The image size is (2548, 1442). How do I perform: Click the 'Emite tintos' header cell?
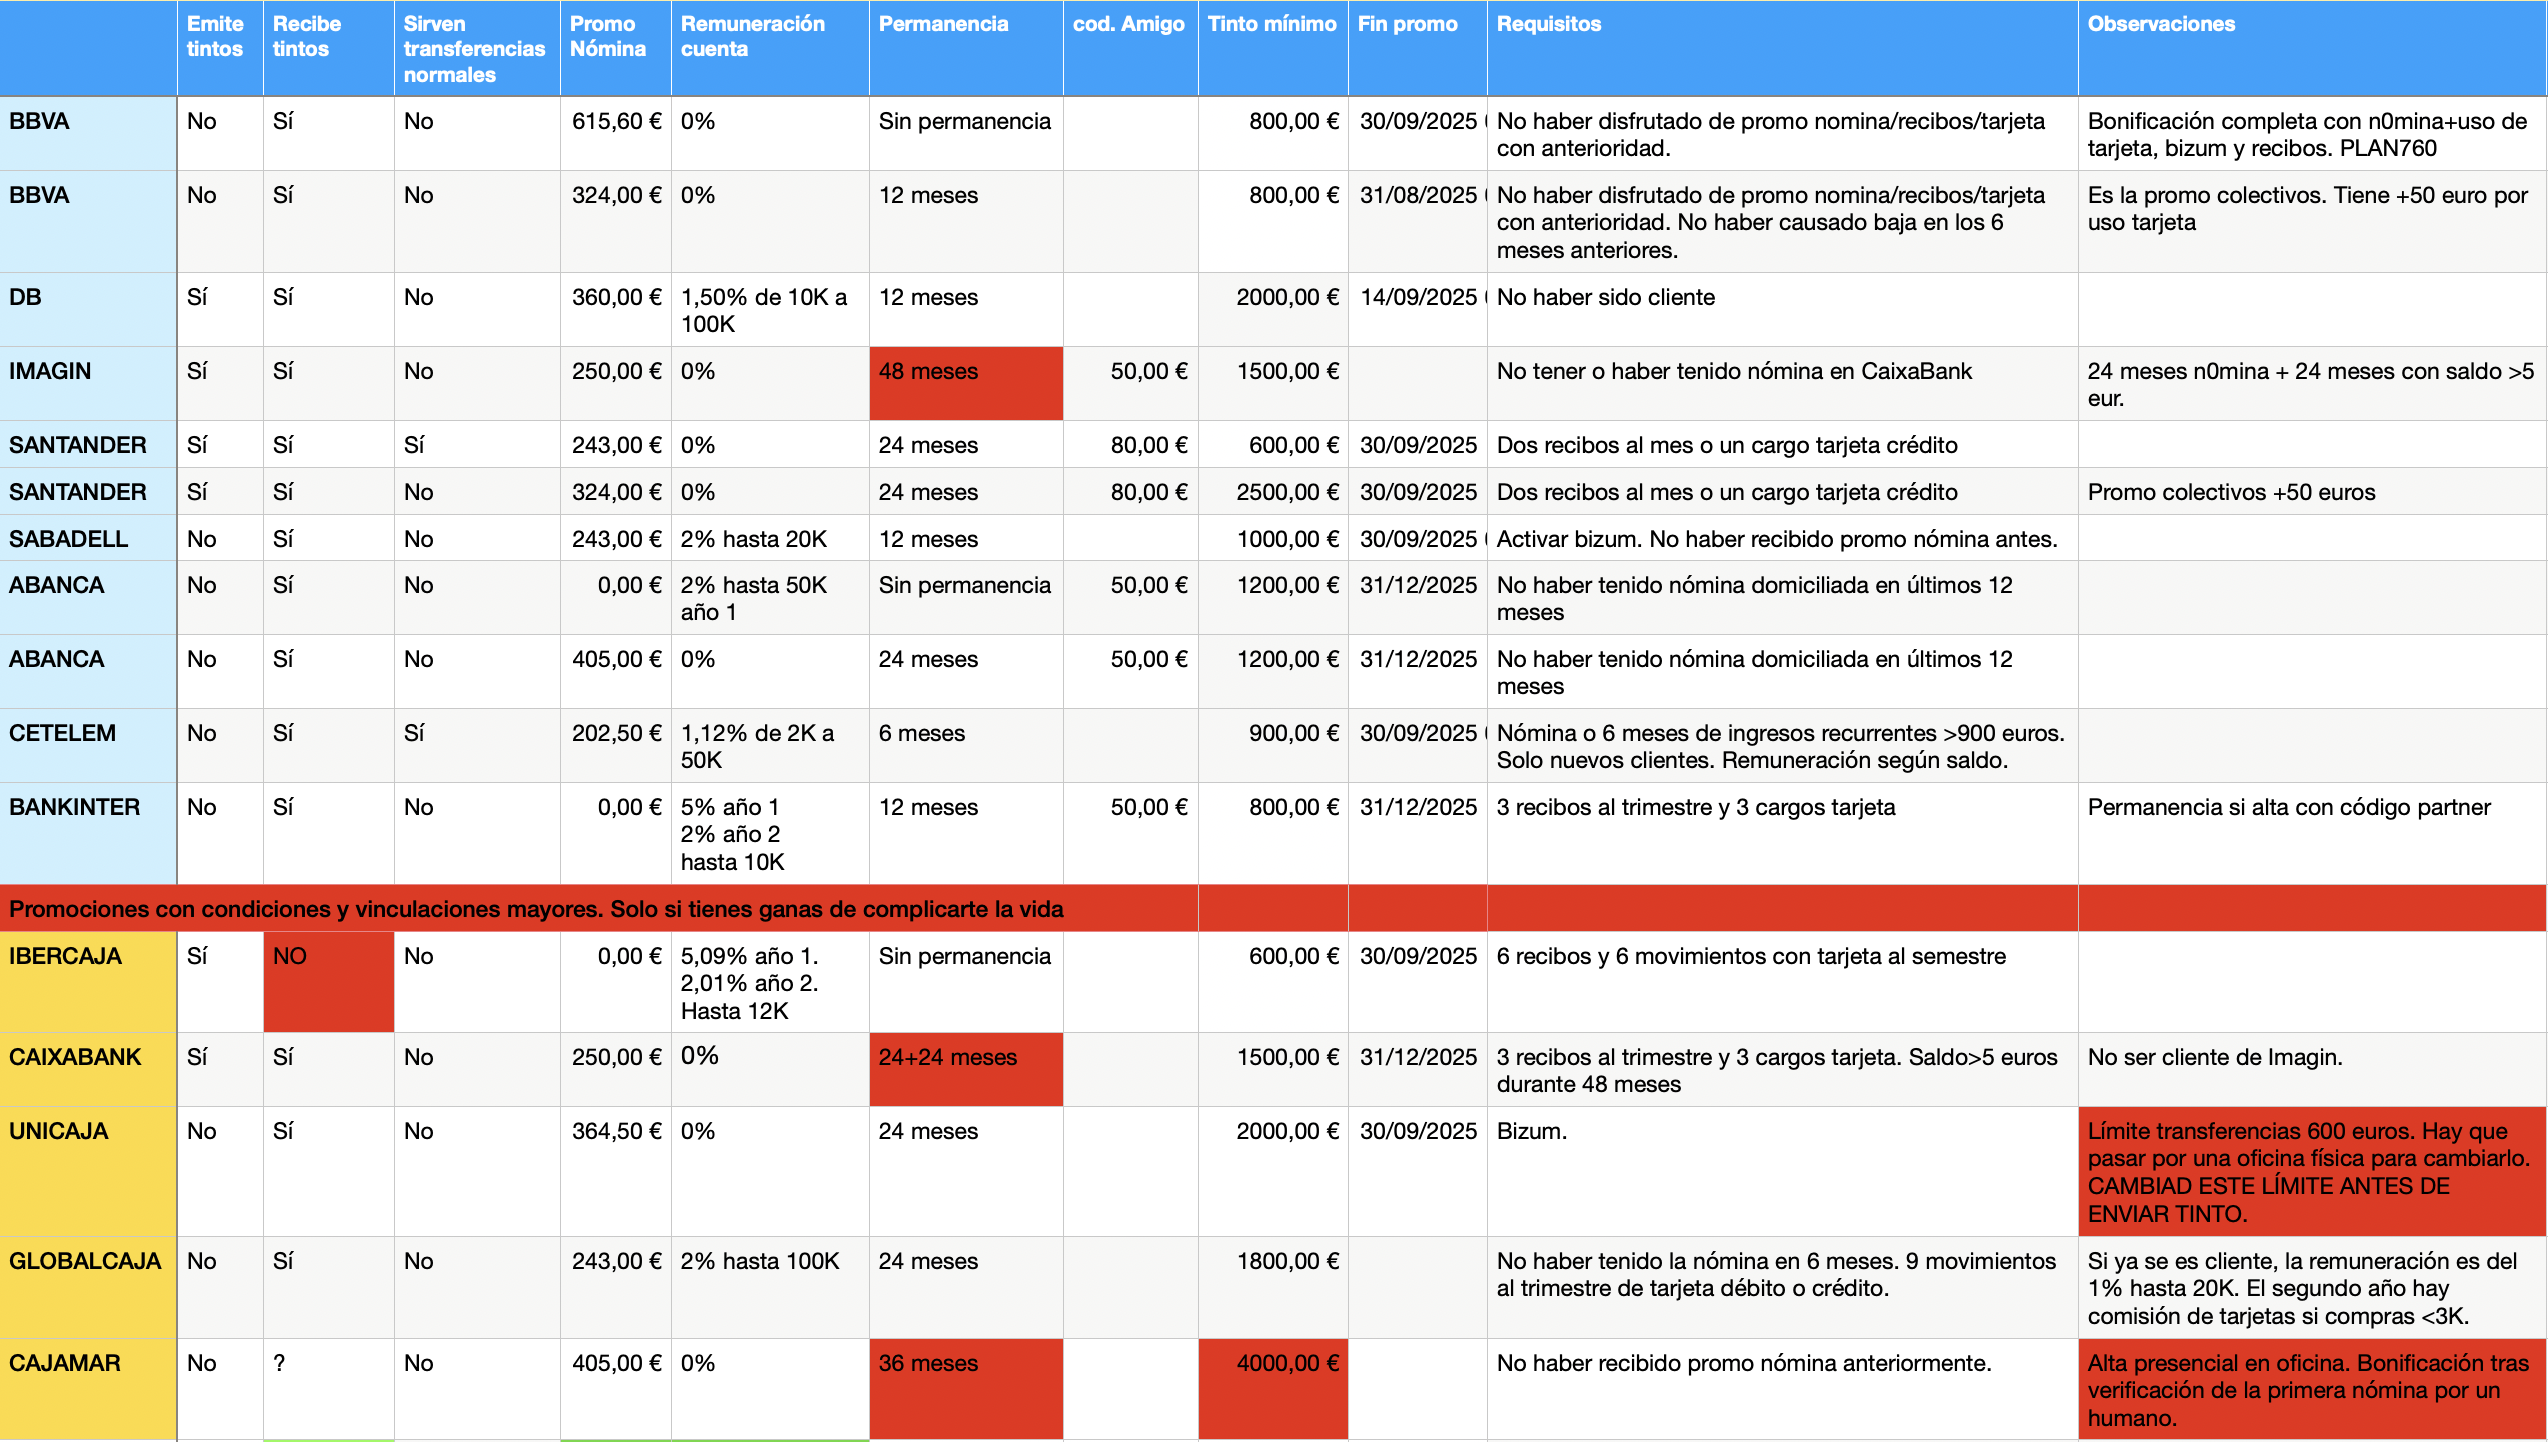pos(220,48)
